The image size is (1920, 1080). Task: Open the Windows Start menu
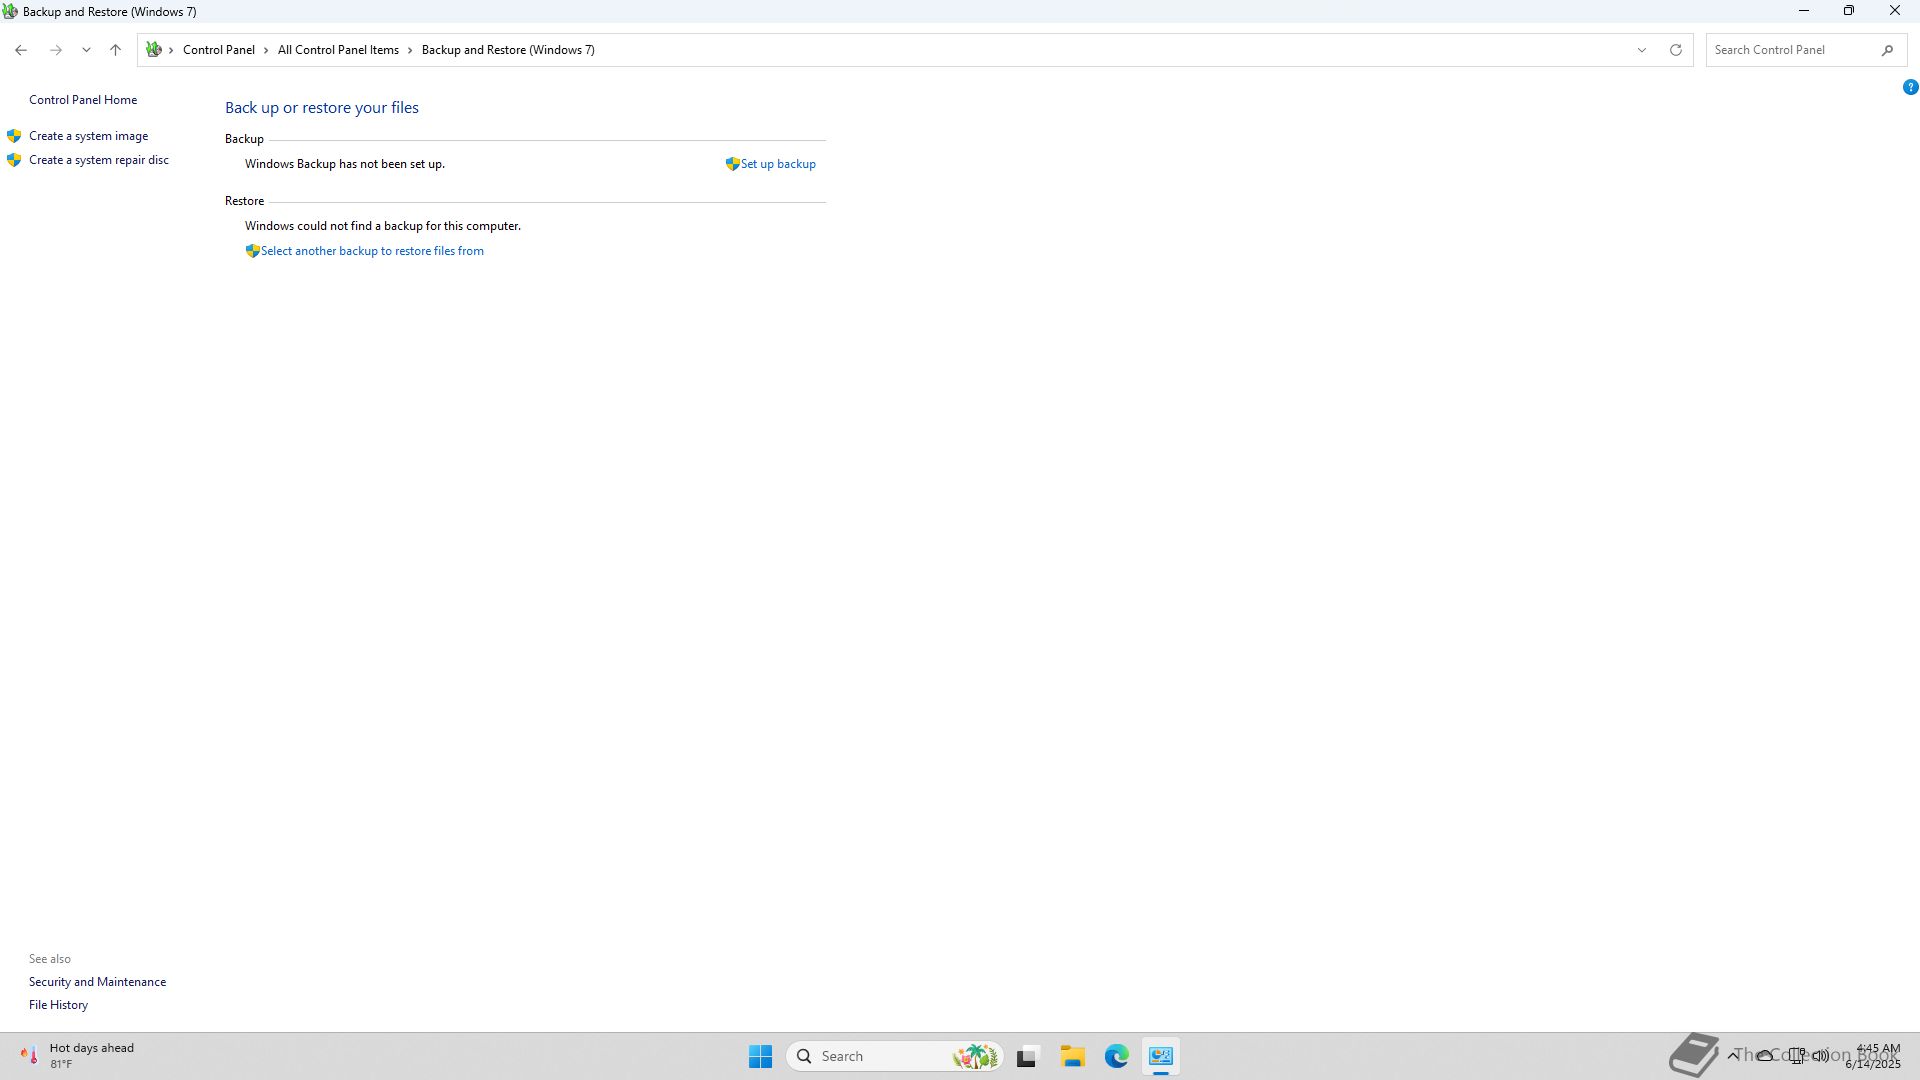(x=760, y=1056)
